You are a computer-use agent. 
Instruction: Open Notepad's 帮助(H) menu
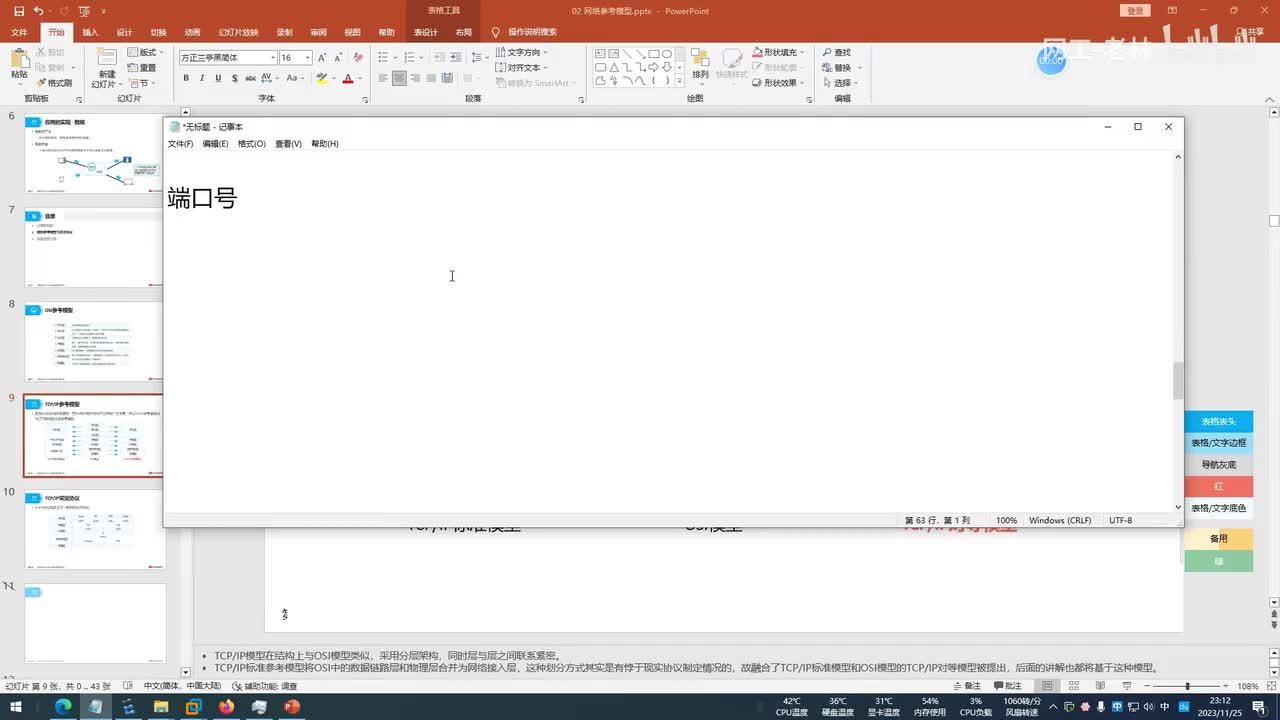point(325,144)
